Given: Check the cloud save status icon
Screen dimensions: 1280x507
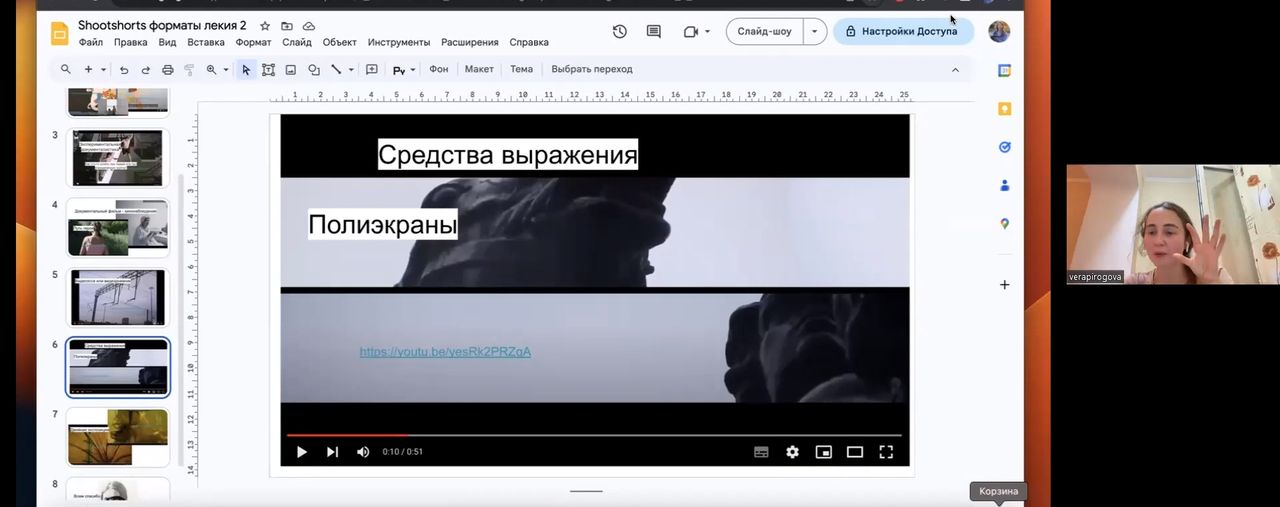Looking at the screenshot, I should coord(309,26).
